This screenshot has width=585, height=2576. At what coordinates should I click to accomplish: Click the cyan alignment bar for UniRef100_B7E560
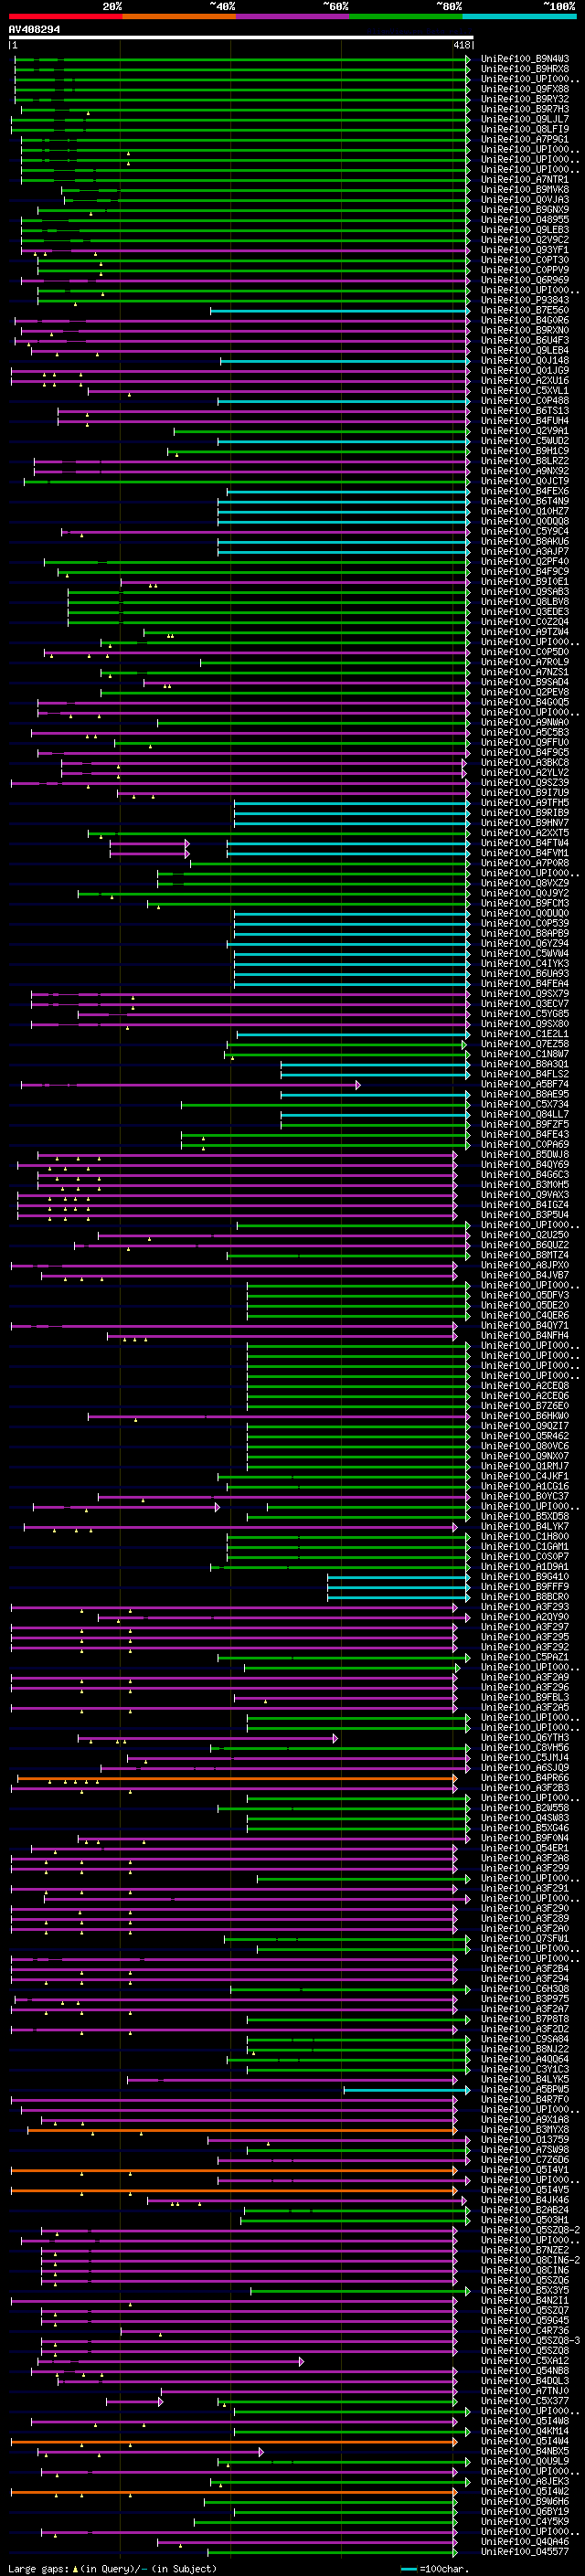pyautogui.click(x=340, y=311)
